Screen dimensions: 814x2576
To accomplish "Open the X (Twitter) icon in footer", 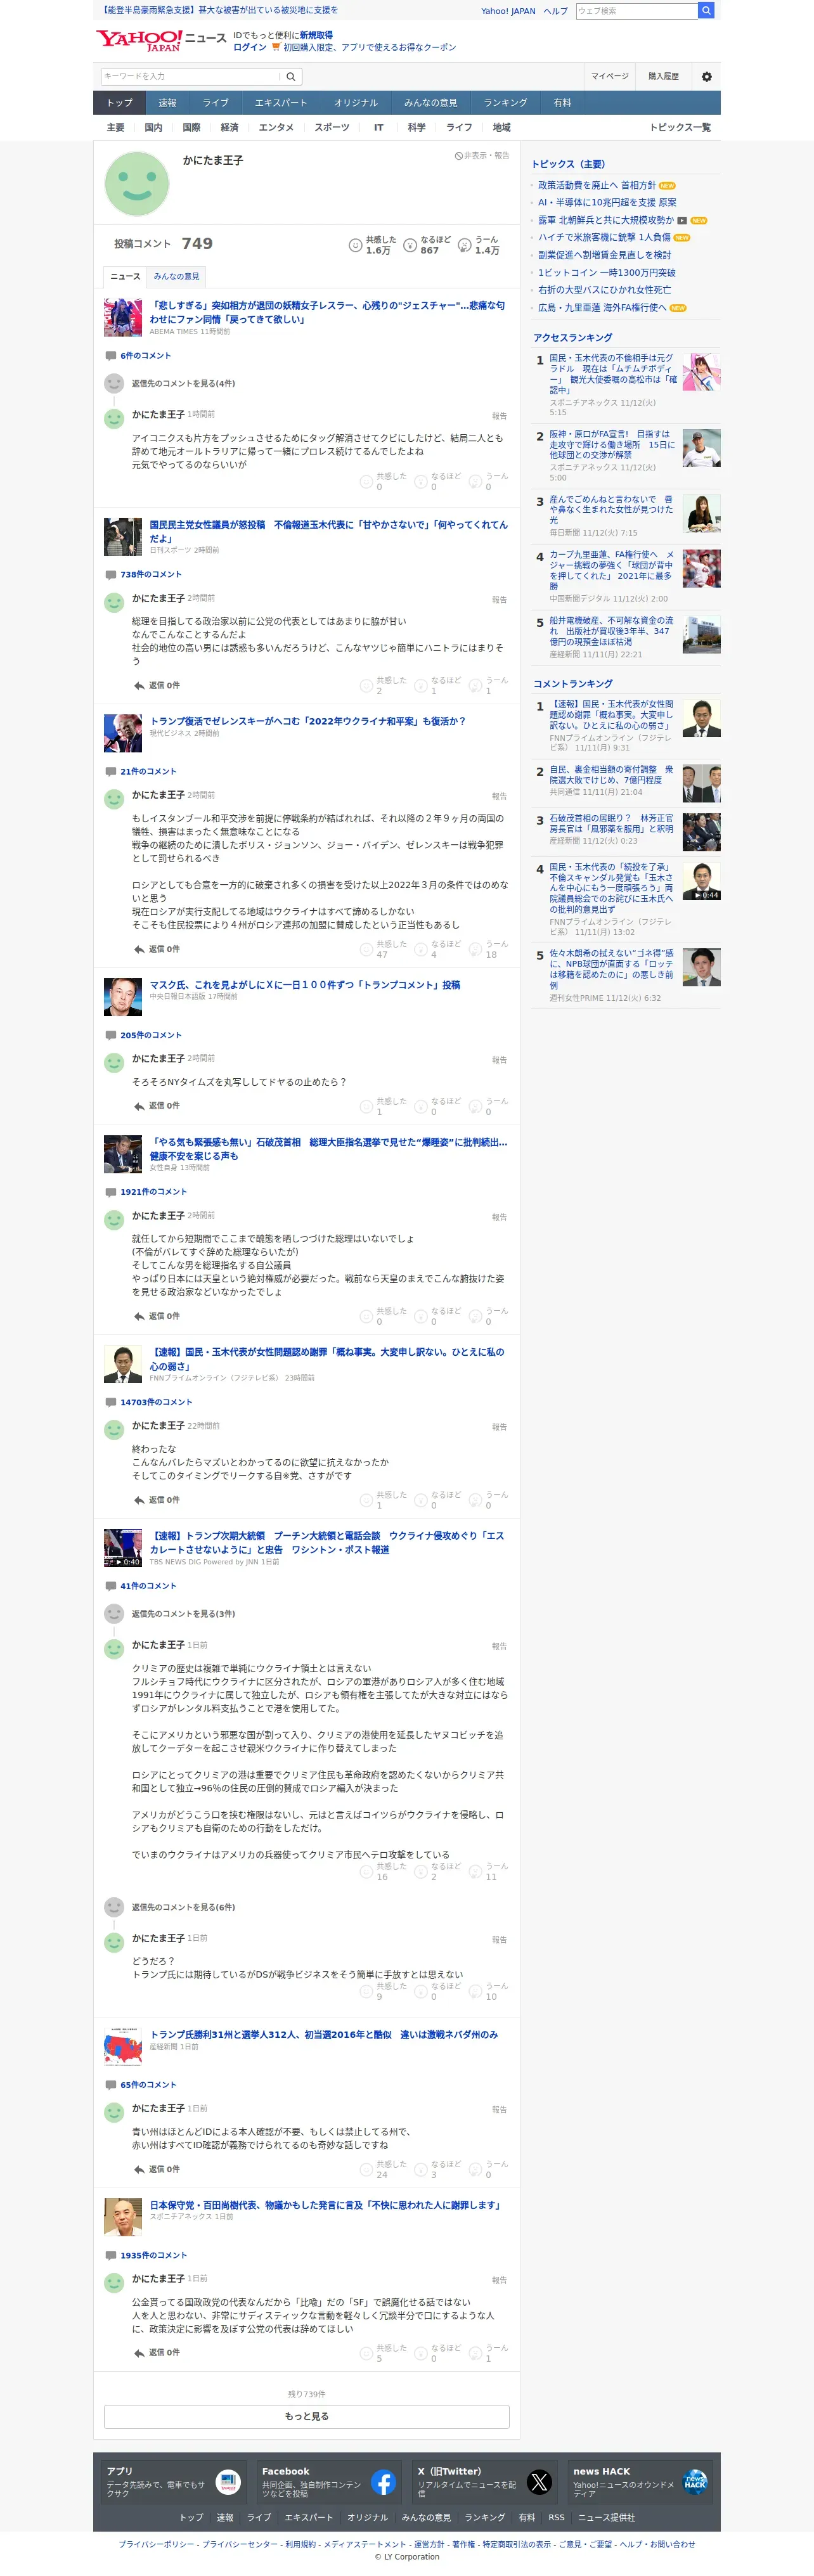I will coord(539,2482).
